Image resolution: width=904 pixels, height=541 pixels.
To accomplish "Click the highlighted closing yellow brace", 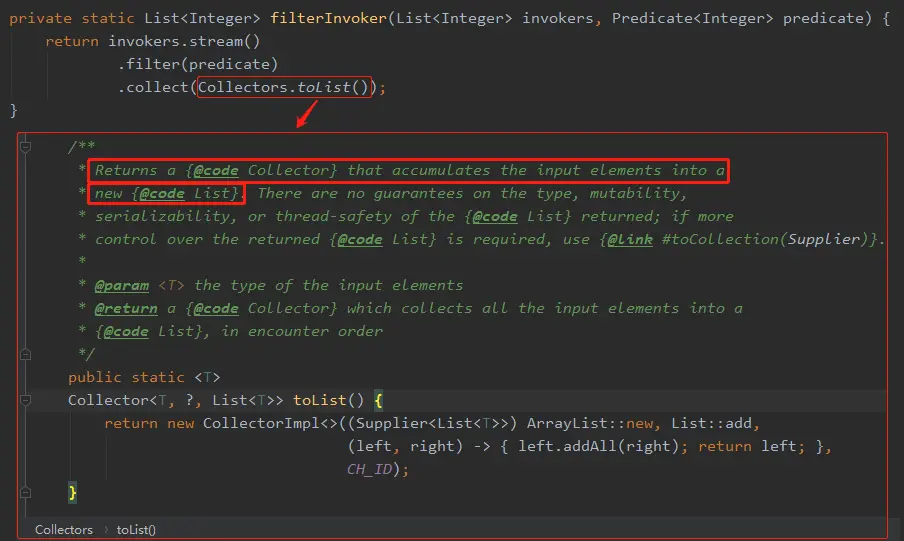I will [72, 492].
